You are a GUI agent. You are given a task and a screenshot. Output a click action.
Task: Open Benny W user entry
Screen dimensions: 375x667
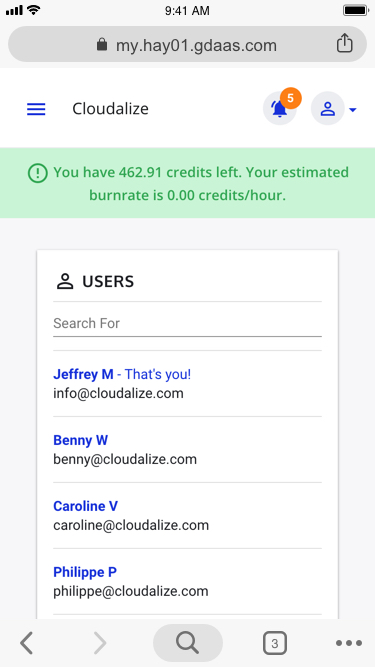pos(80,440)
